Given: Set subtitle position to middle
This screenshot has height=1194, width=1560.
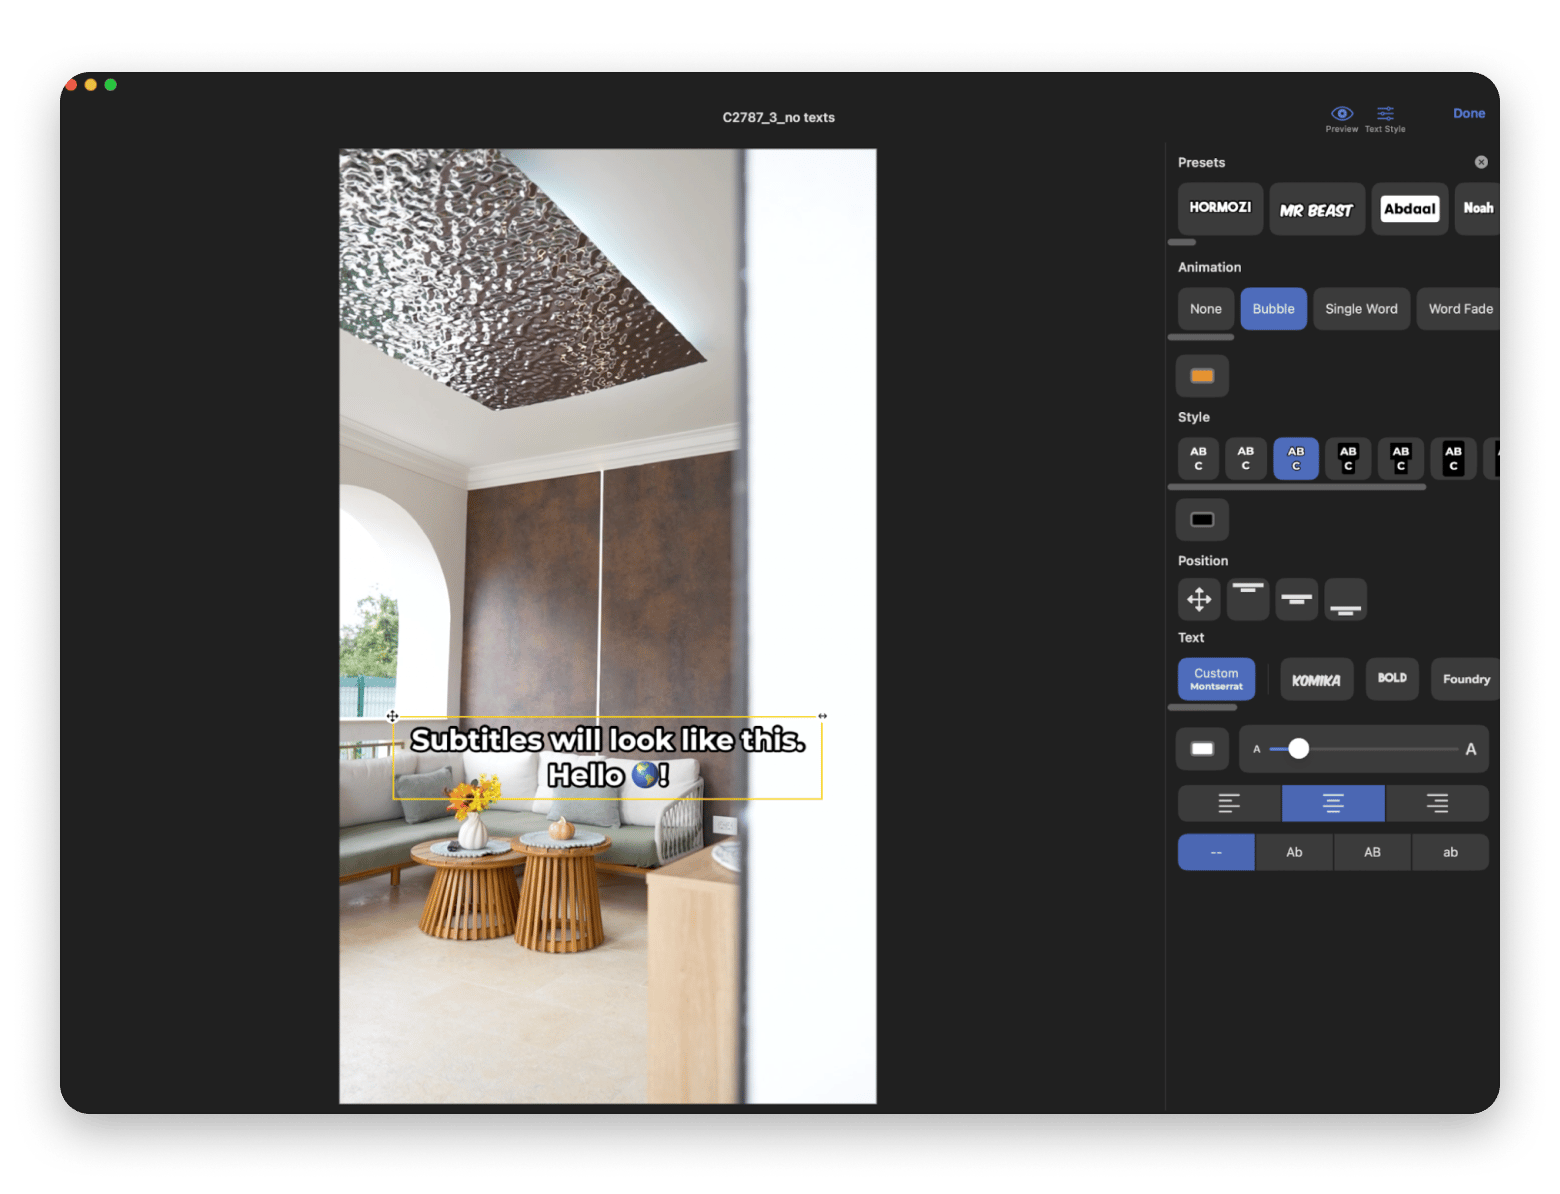Looking at the screenshot, I should click(x=1296, y=600).
